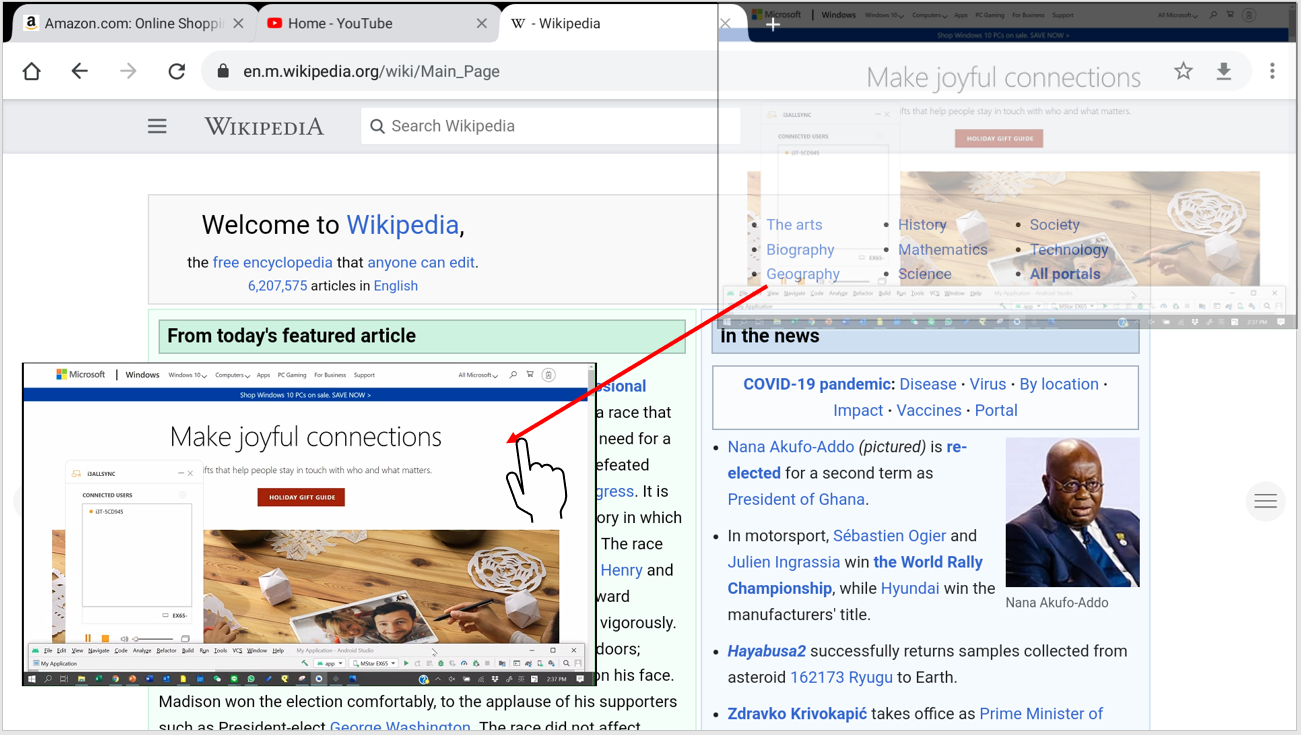1301x735 pixels.
Task: Tap the round floating menu button at right edge
Action: point(1265,501)
